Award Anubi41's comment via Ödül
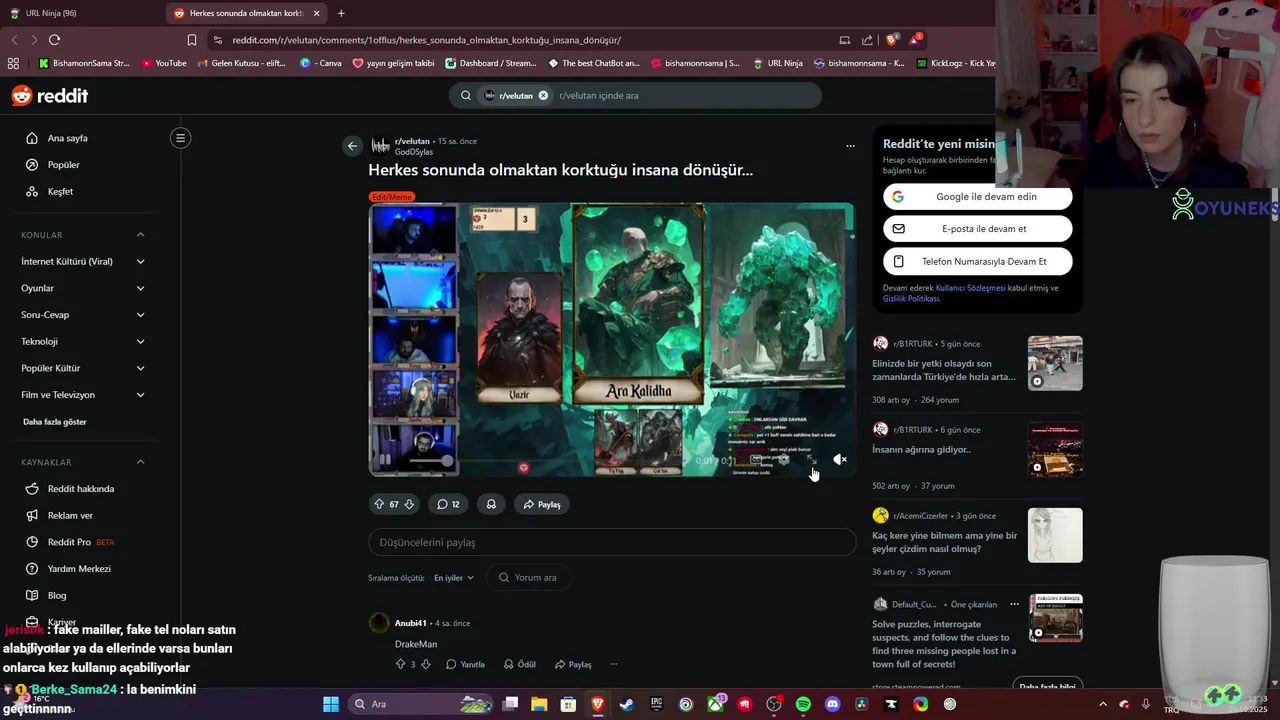The image size is (1280, 720). pyautogui.click(x=520, y=664)
